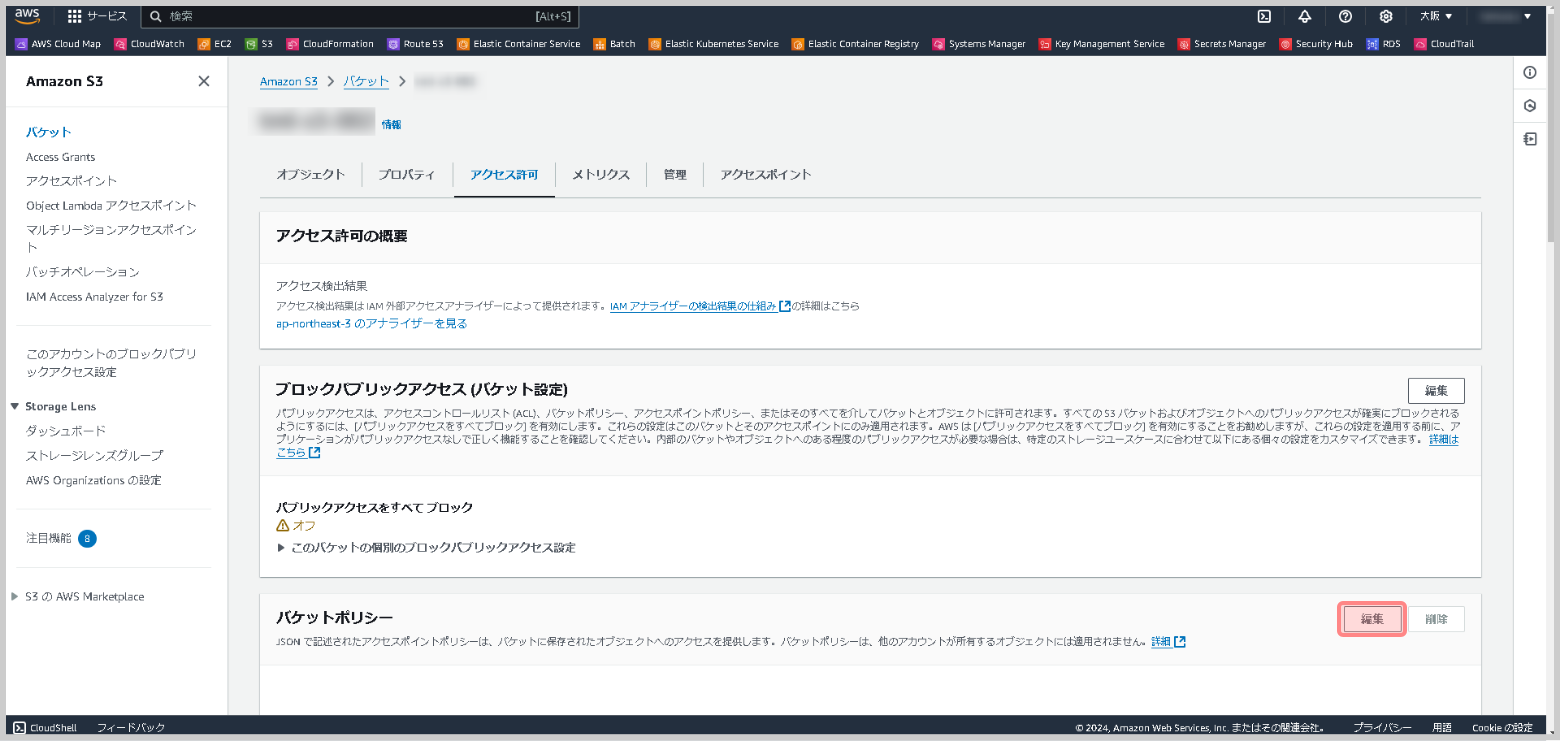This screenshot has width=1560, height=741.
Task: Click 編集 button for bucket policy
Action: 1371,619
